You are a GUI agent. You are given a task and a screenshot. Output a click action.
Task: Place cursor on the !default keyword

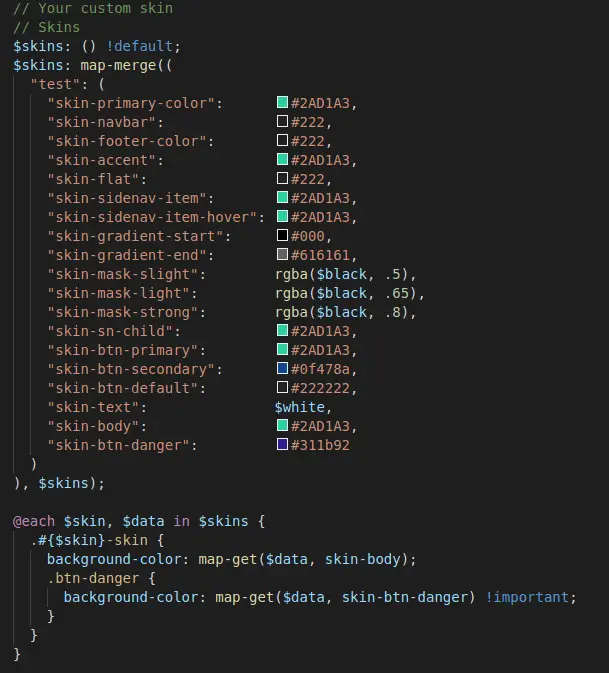pos(139,46)
